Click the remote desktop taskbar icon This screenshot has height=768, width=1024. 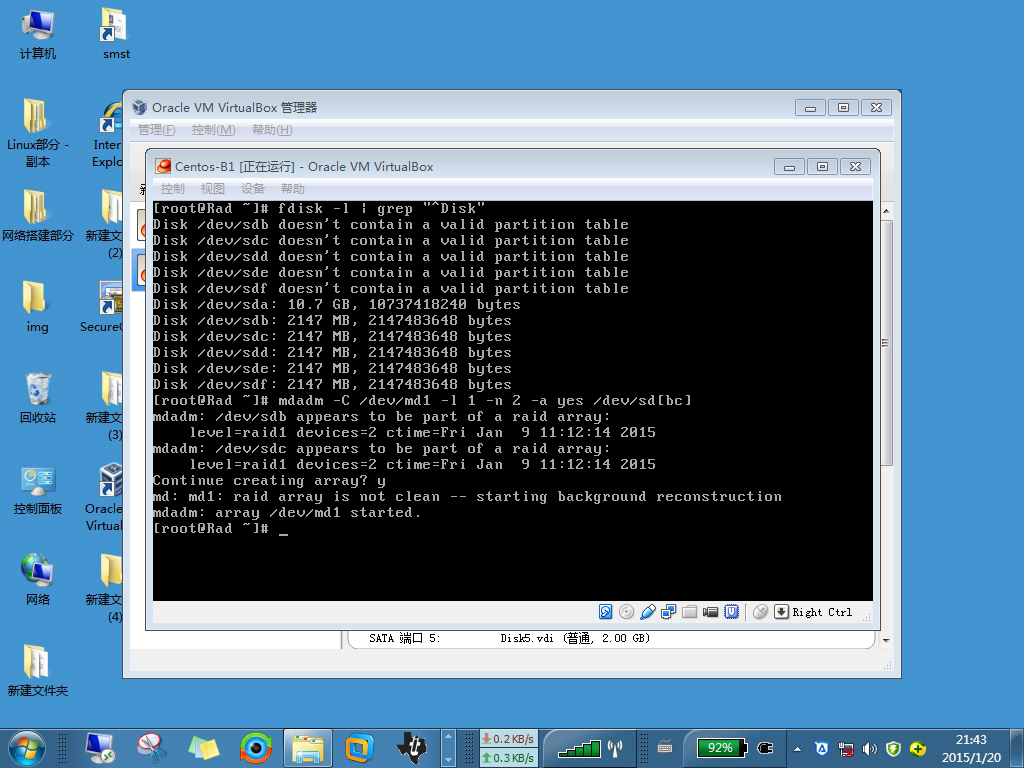100,748
